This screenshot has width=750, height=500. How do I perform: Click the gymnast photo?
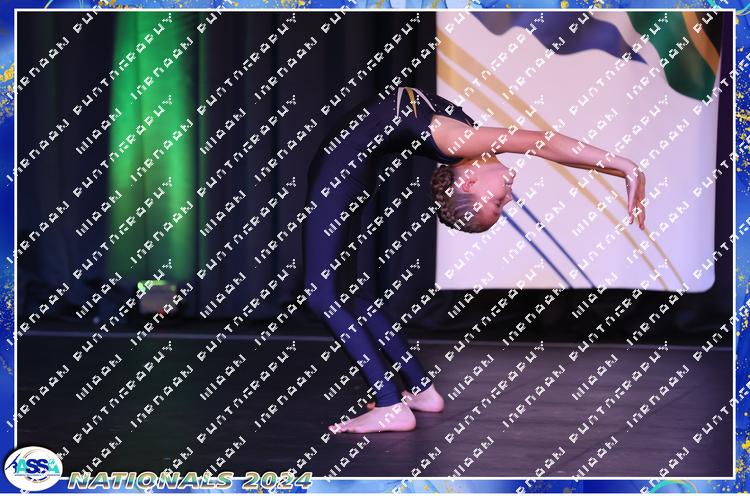tap(375, 244)
